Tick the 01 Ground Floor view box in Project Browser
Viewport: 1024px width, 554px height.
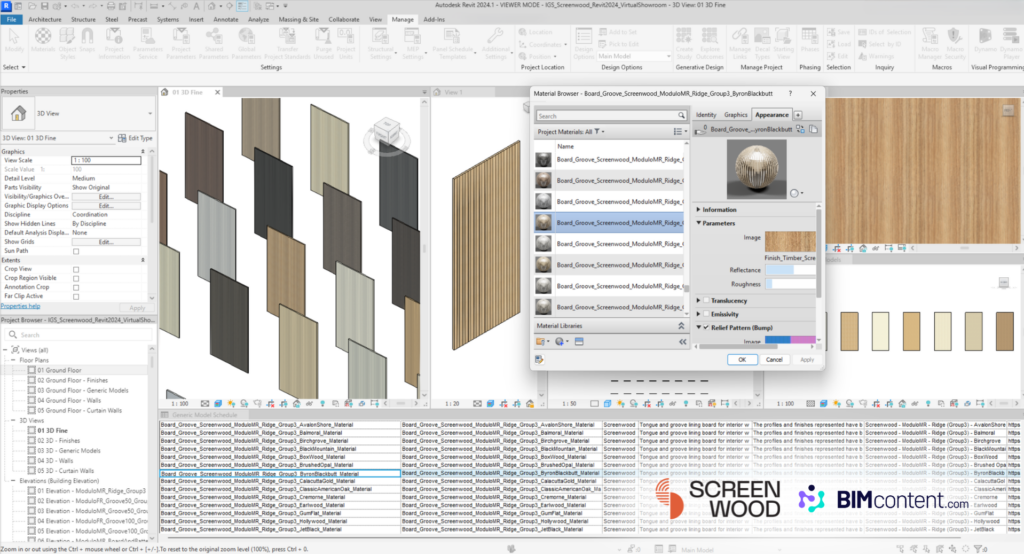[x=31, y=370]
